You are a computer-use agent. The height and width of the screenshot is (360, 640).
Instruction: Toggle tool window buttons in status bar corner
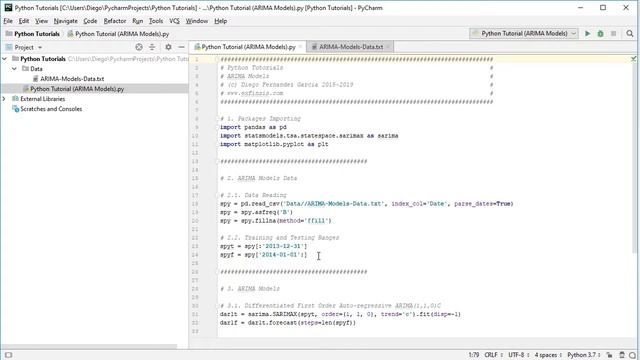[8, 355]
